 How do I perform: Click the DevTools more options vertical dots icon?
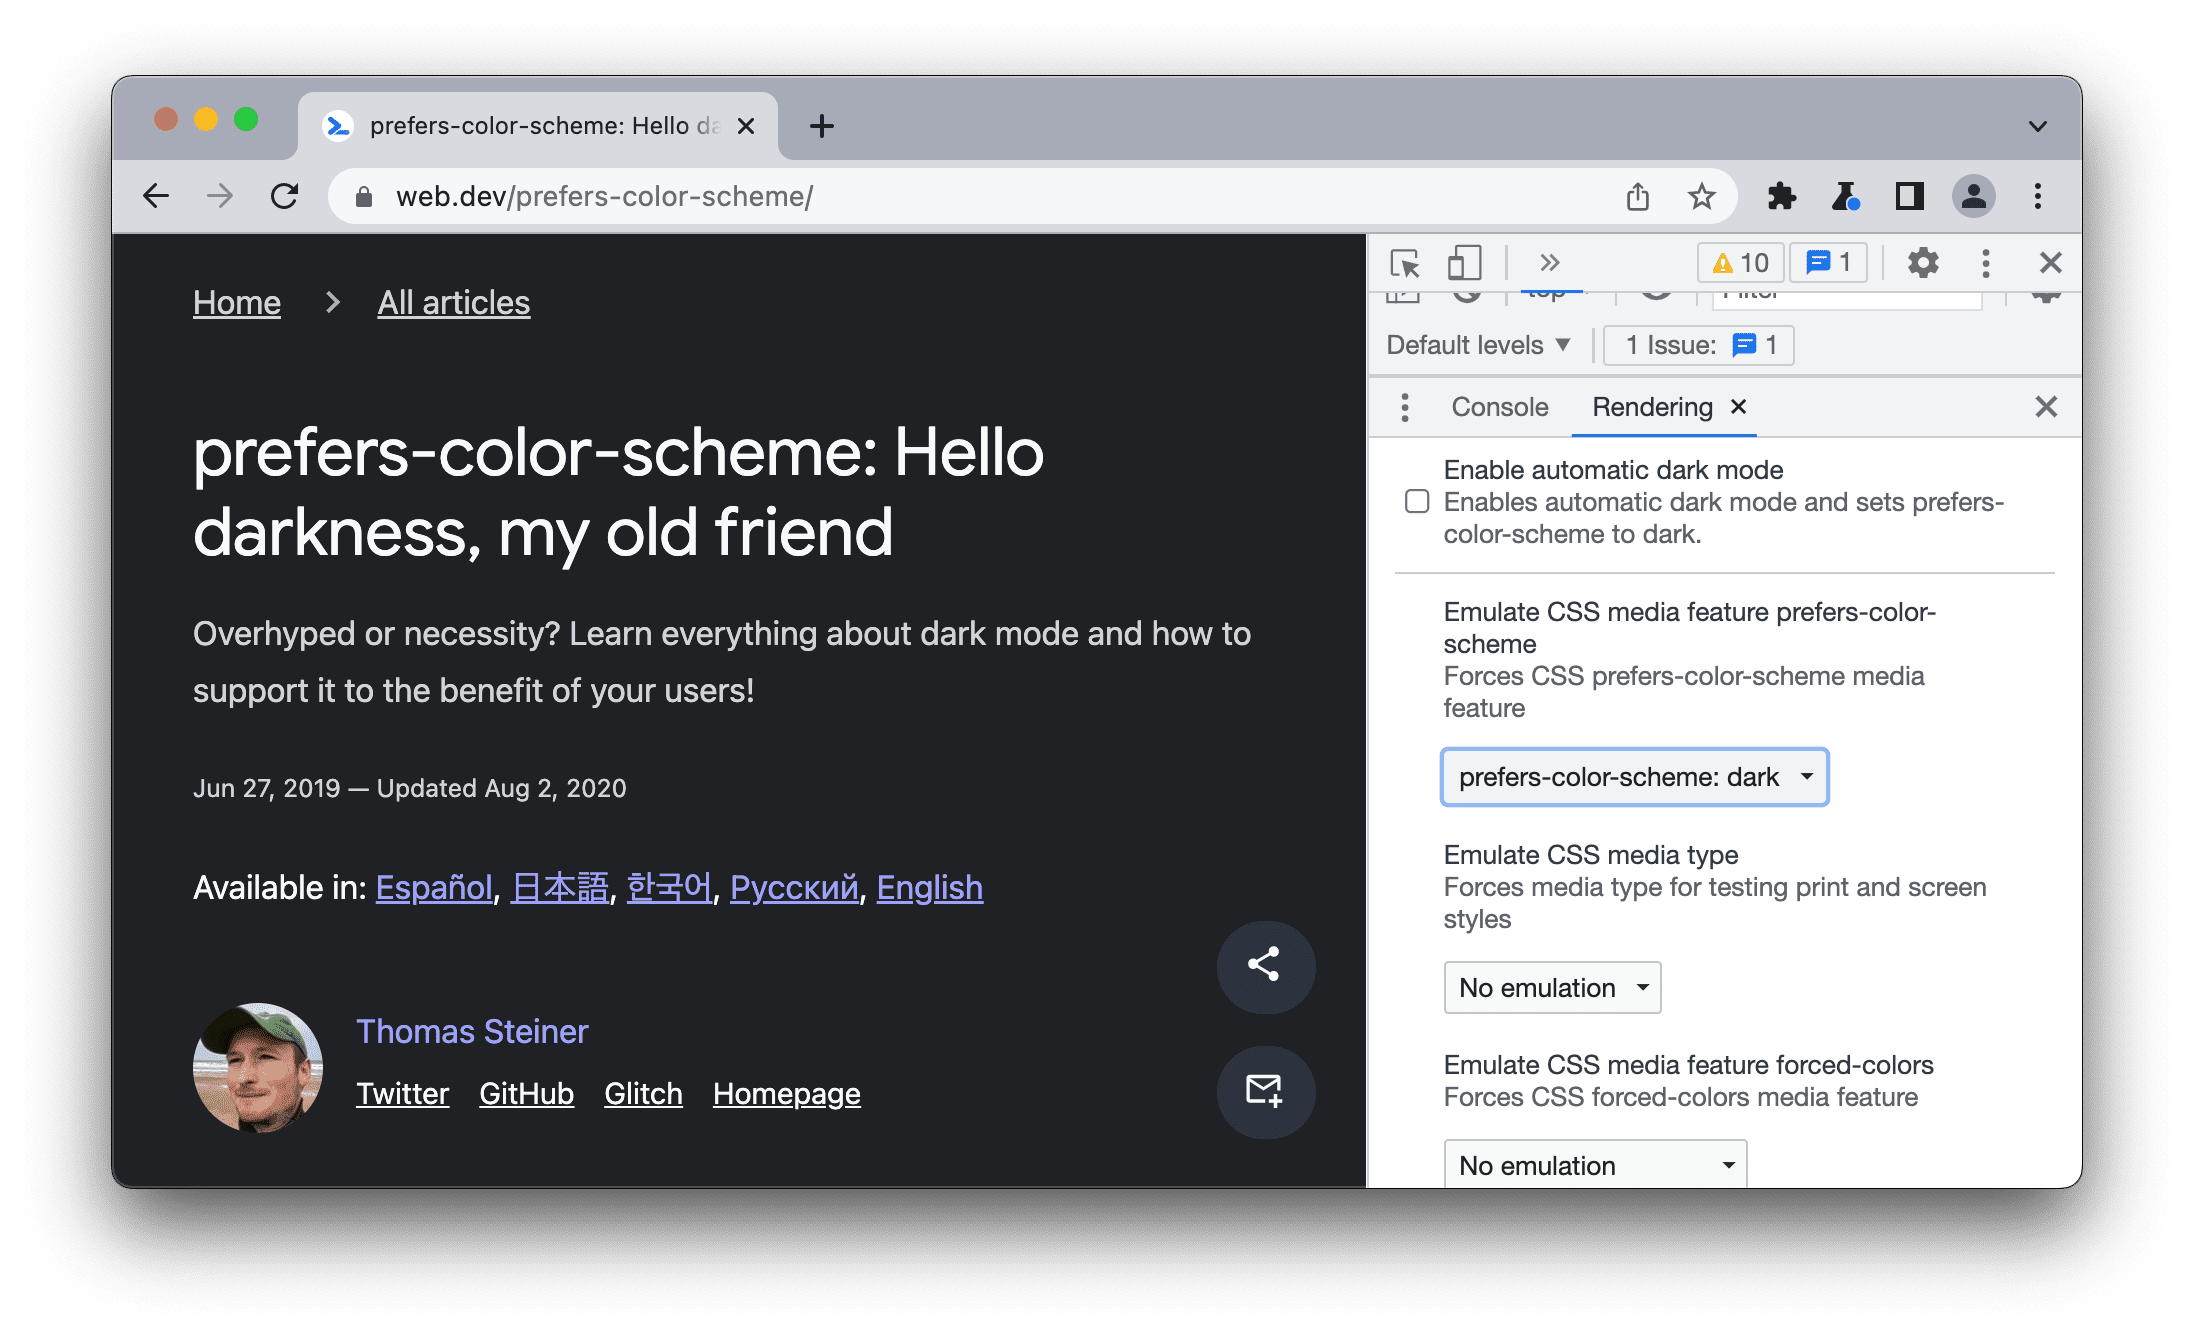(x=1982, y=262)
